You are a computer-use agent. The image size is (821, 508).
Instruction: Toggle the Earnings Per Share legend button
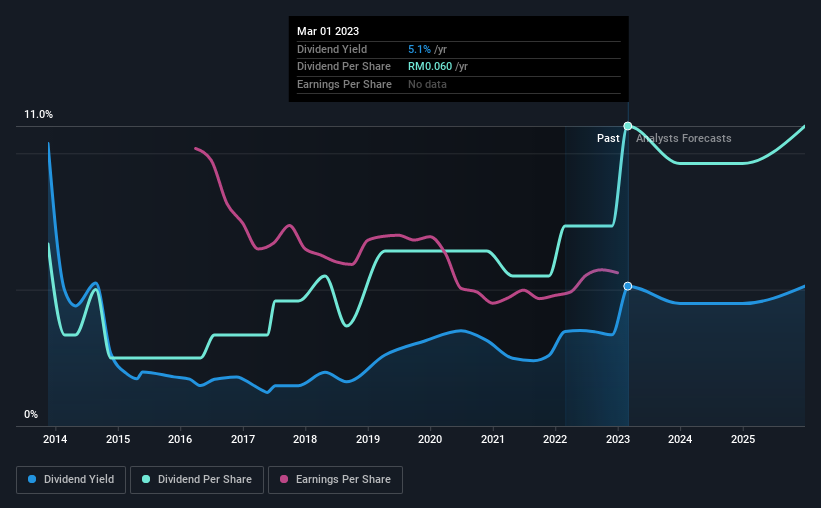[336, 480]
